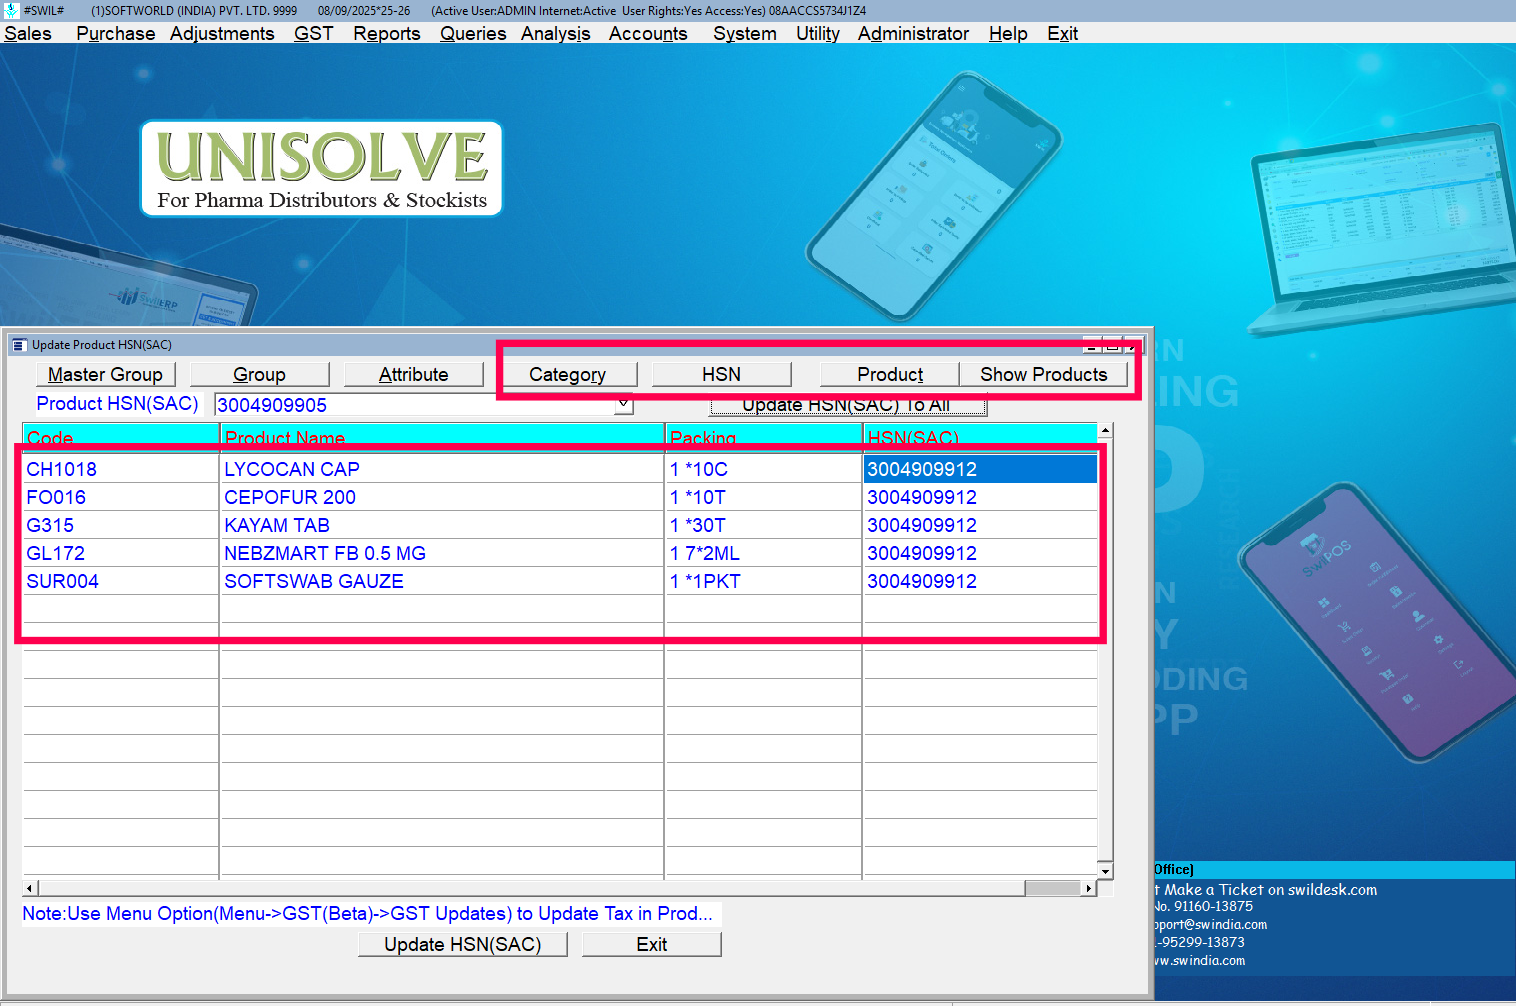
Task: Click the Attribute filter button
Action: 413,374
